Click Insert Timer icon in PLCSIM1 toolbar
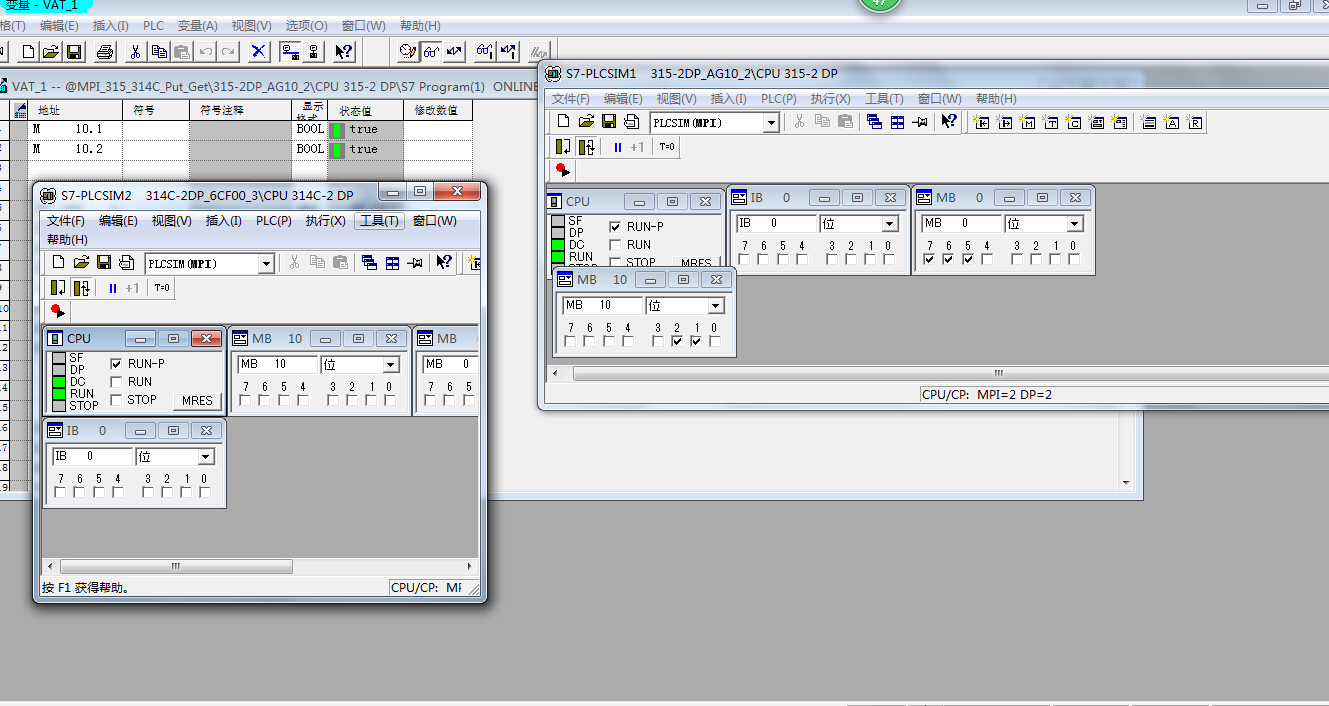This screenshot has width=1329, height=706. [x=1050, y=122]
